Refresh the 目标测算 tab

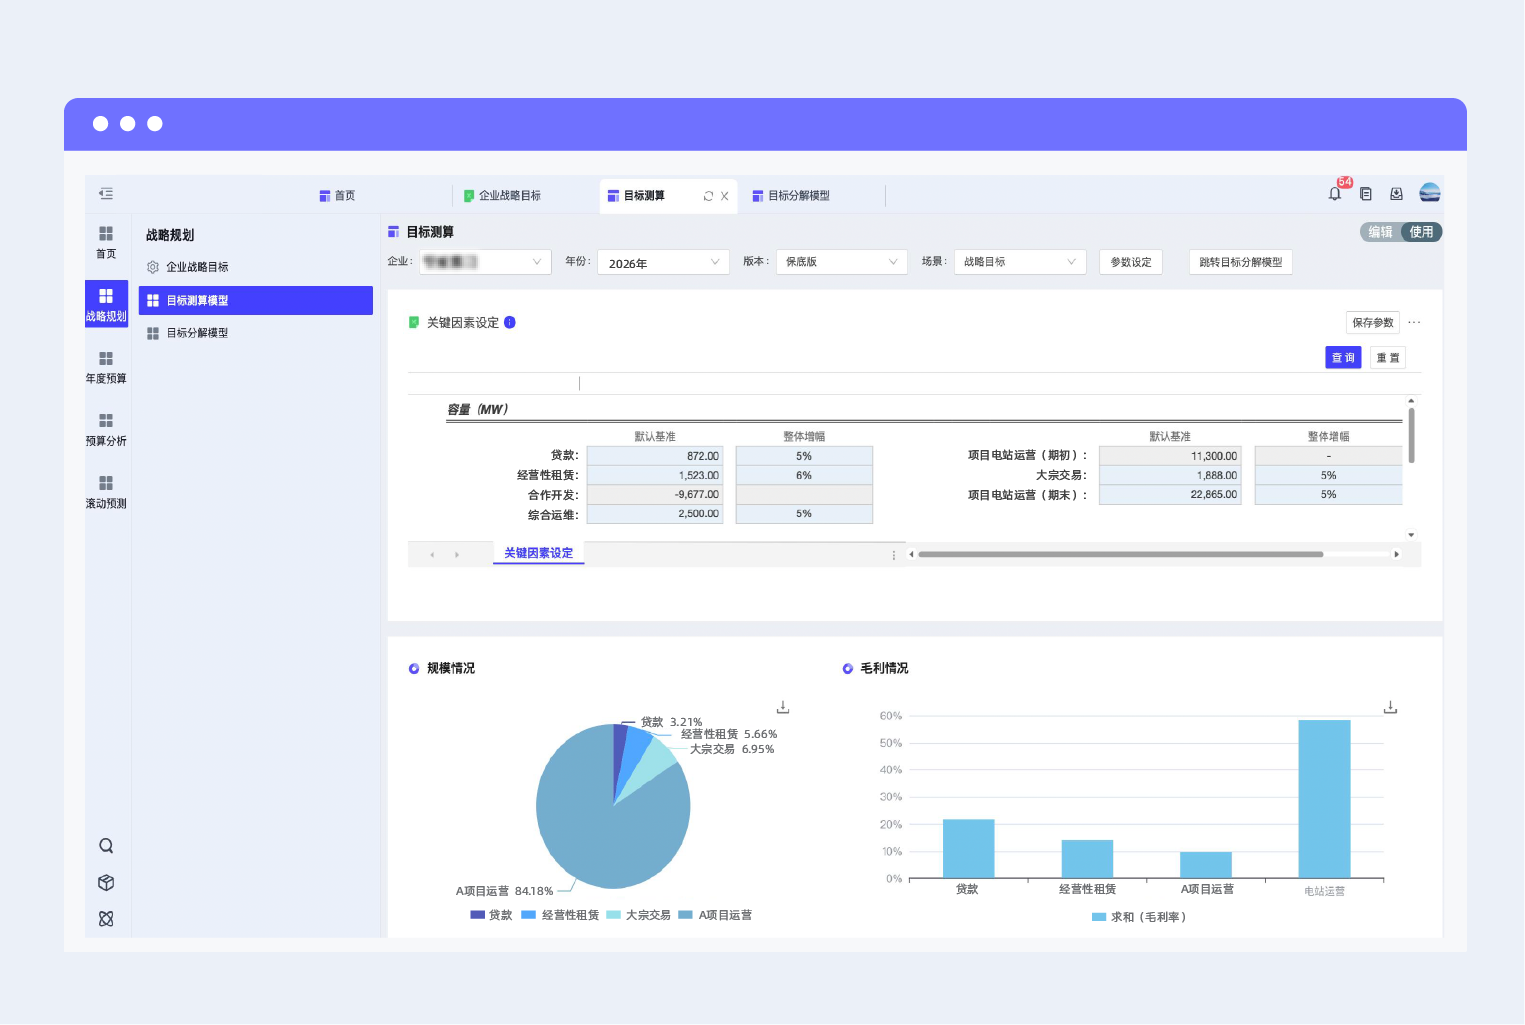point(708,196)
